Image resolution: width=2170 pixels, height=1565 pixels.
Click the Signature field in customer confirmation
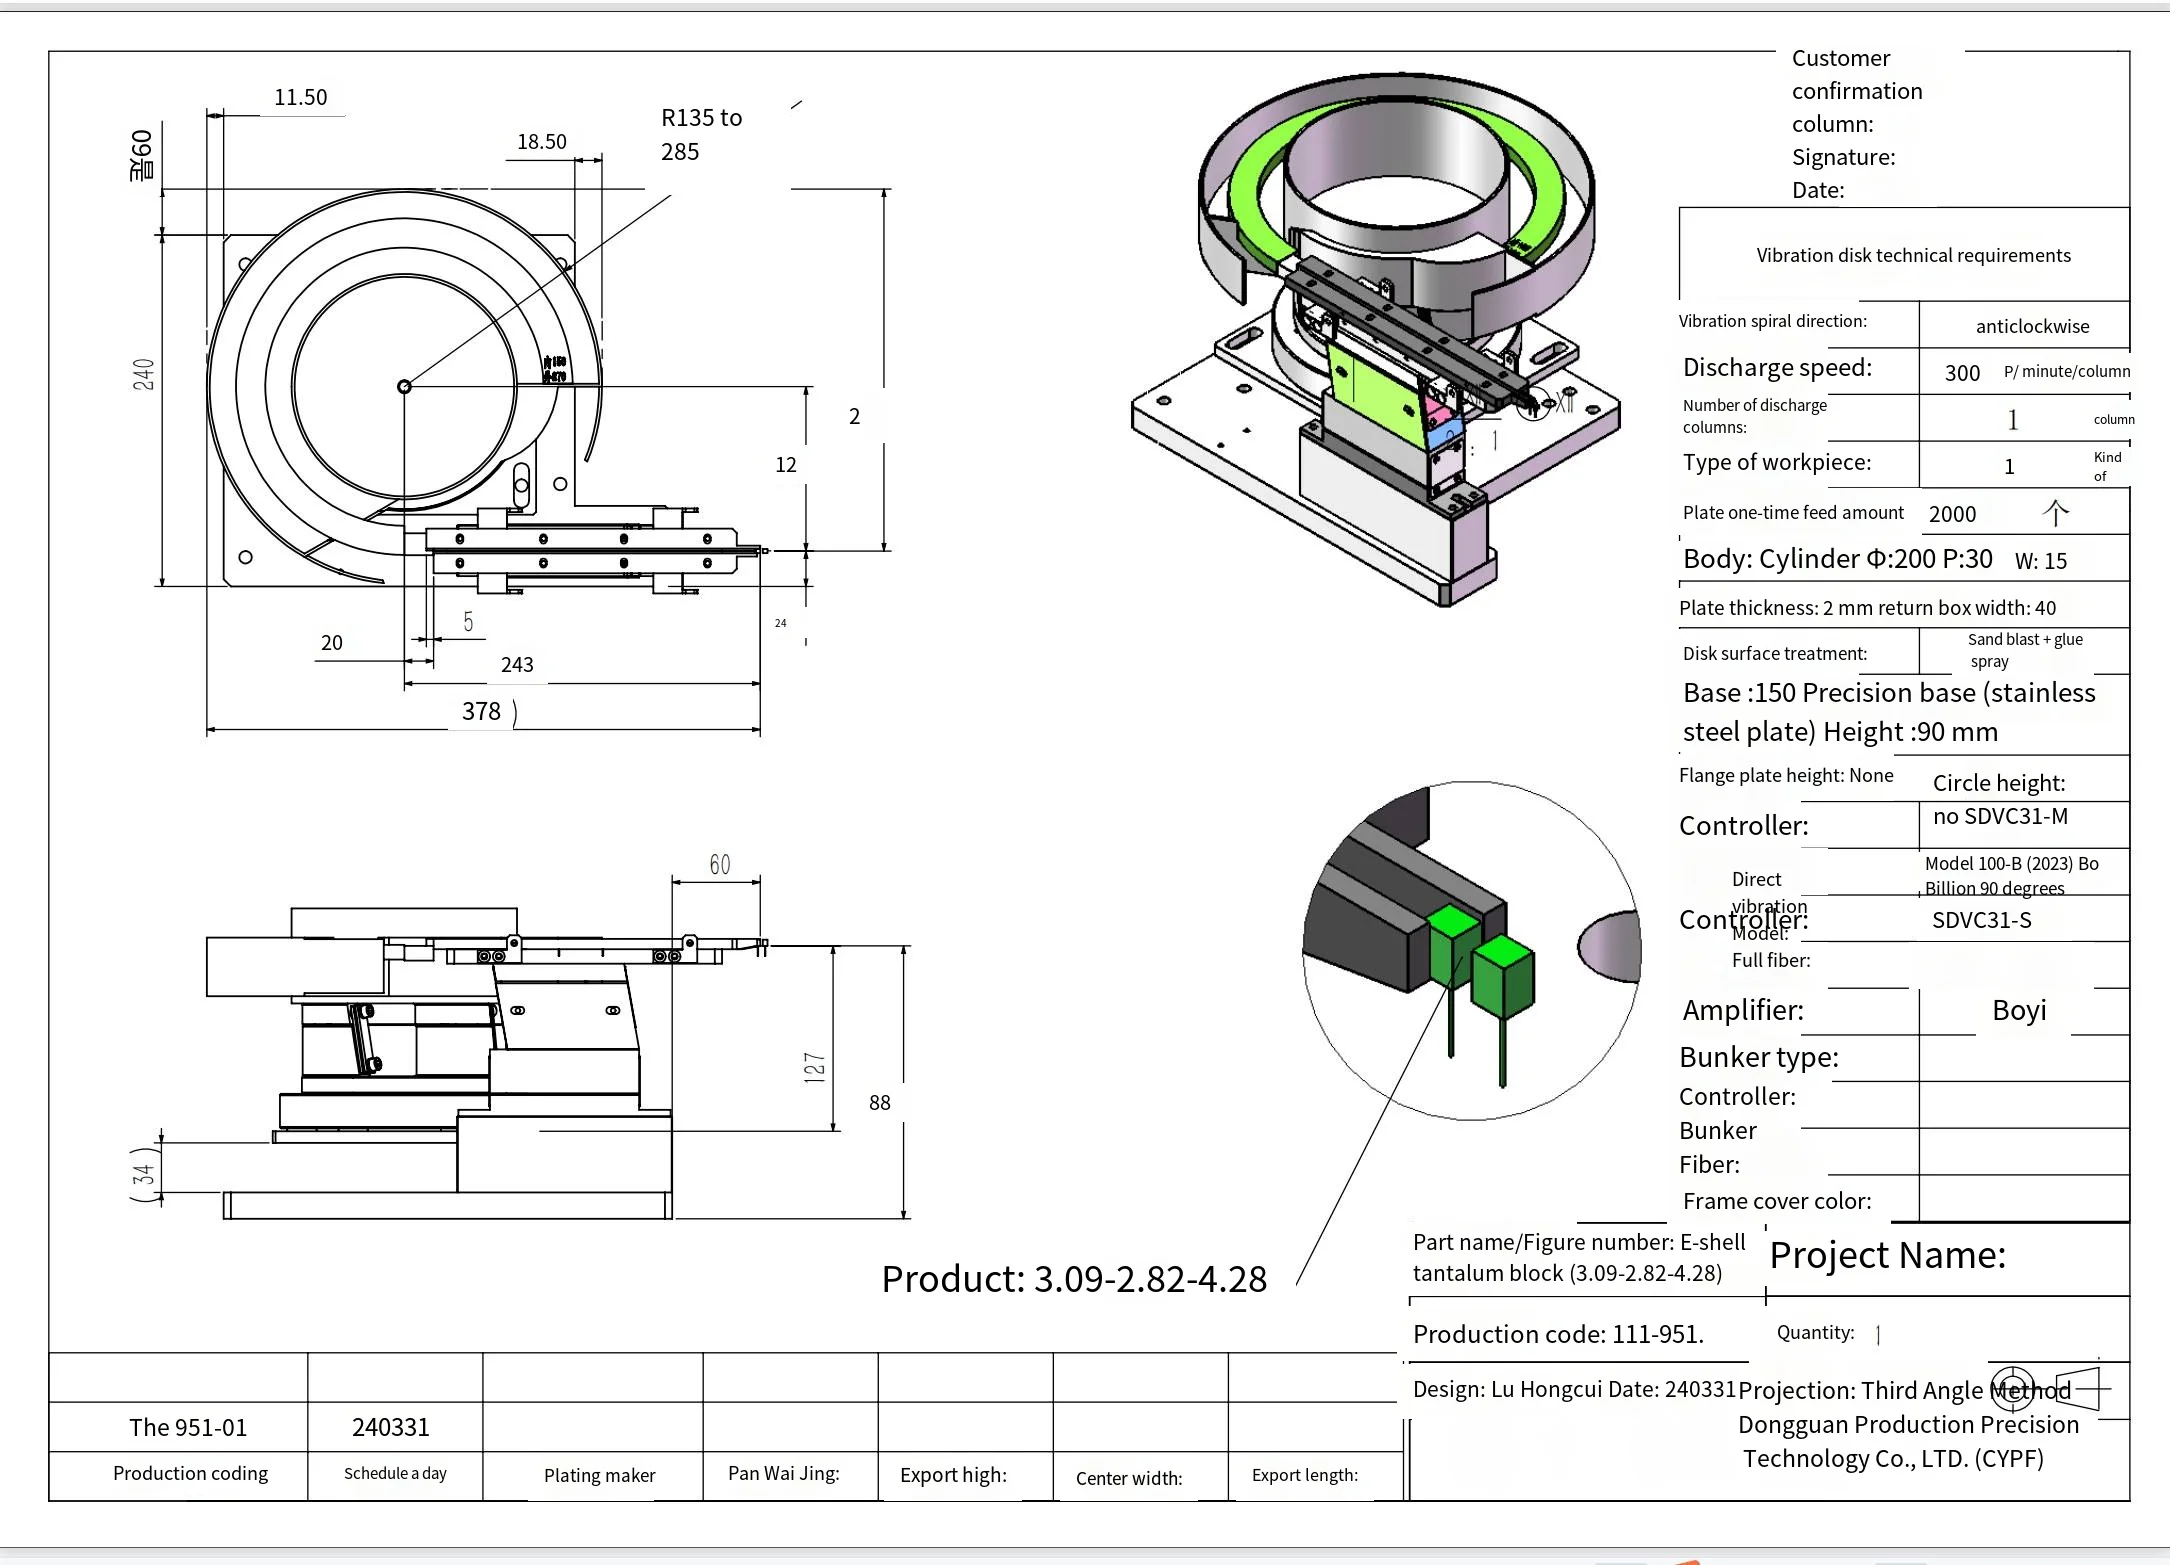1843,157
